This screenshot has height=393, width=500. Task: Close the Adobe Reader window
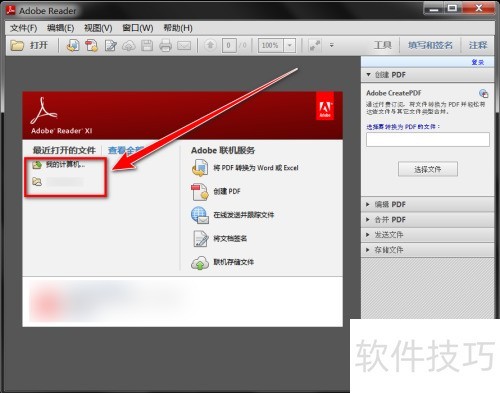pyautogui.click(x=479, y=8)
